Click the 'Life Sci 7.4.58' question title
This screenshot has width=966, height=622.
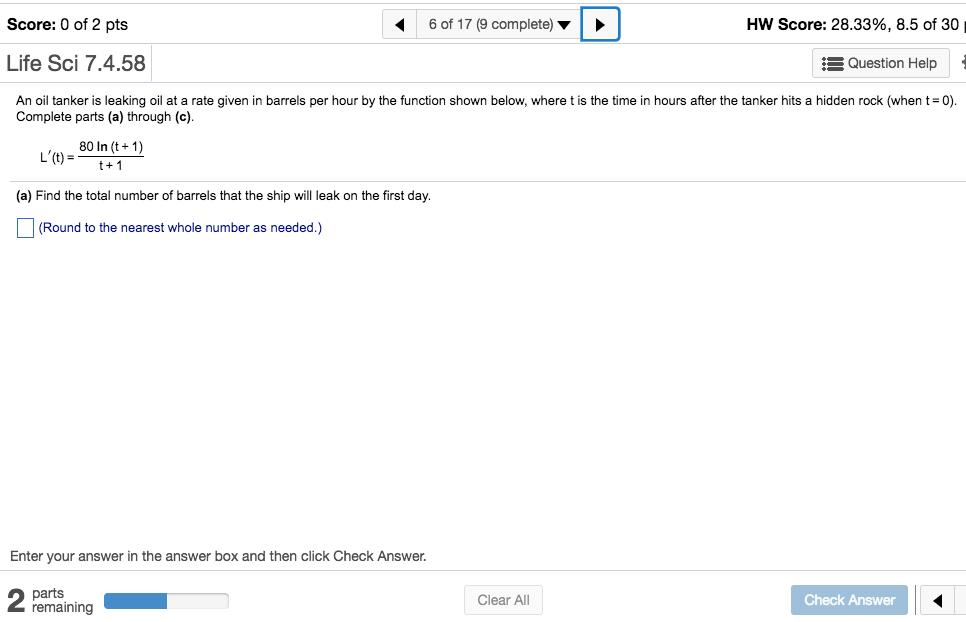point(76,63)
